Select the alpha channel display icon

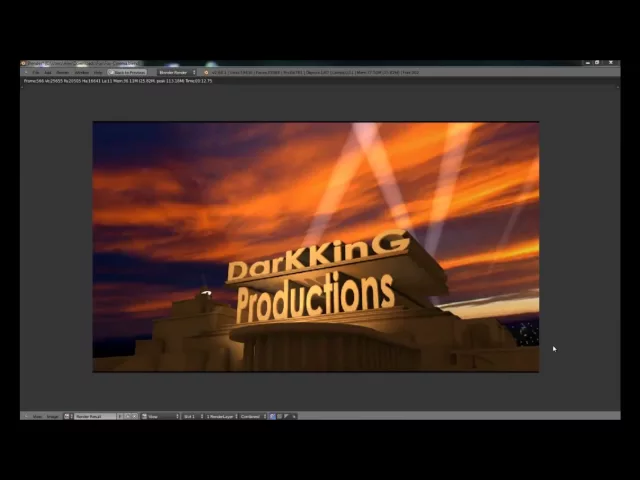(287, 416)
